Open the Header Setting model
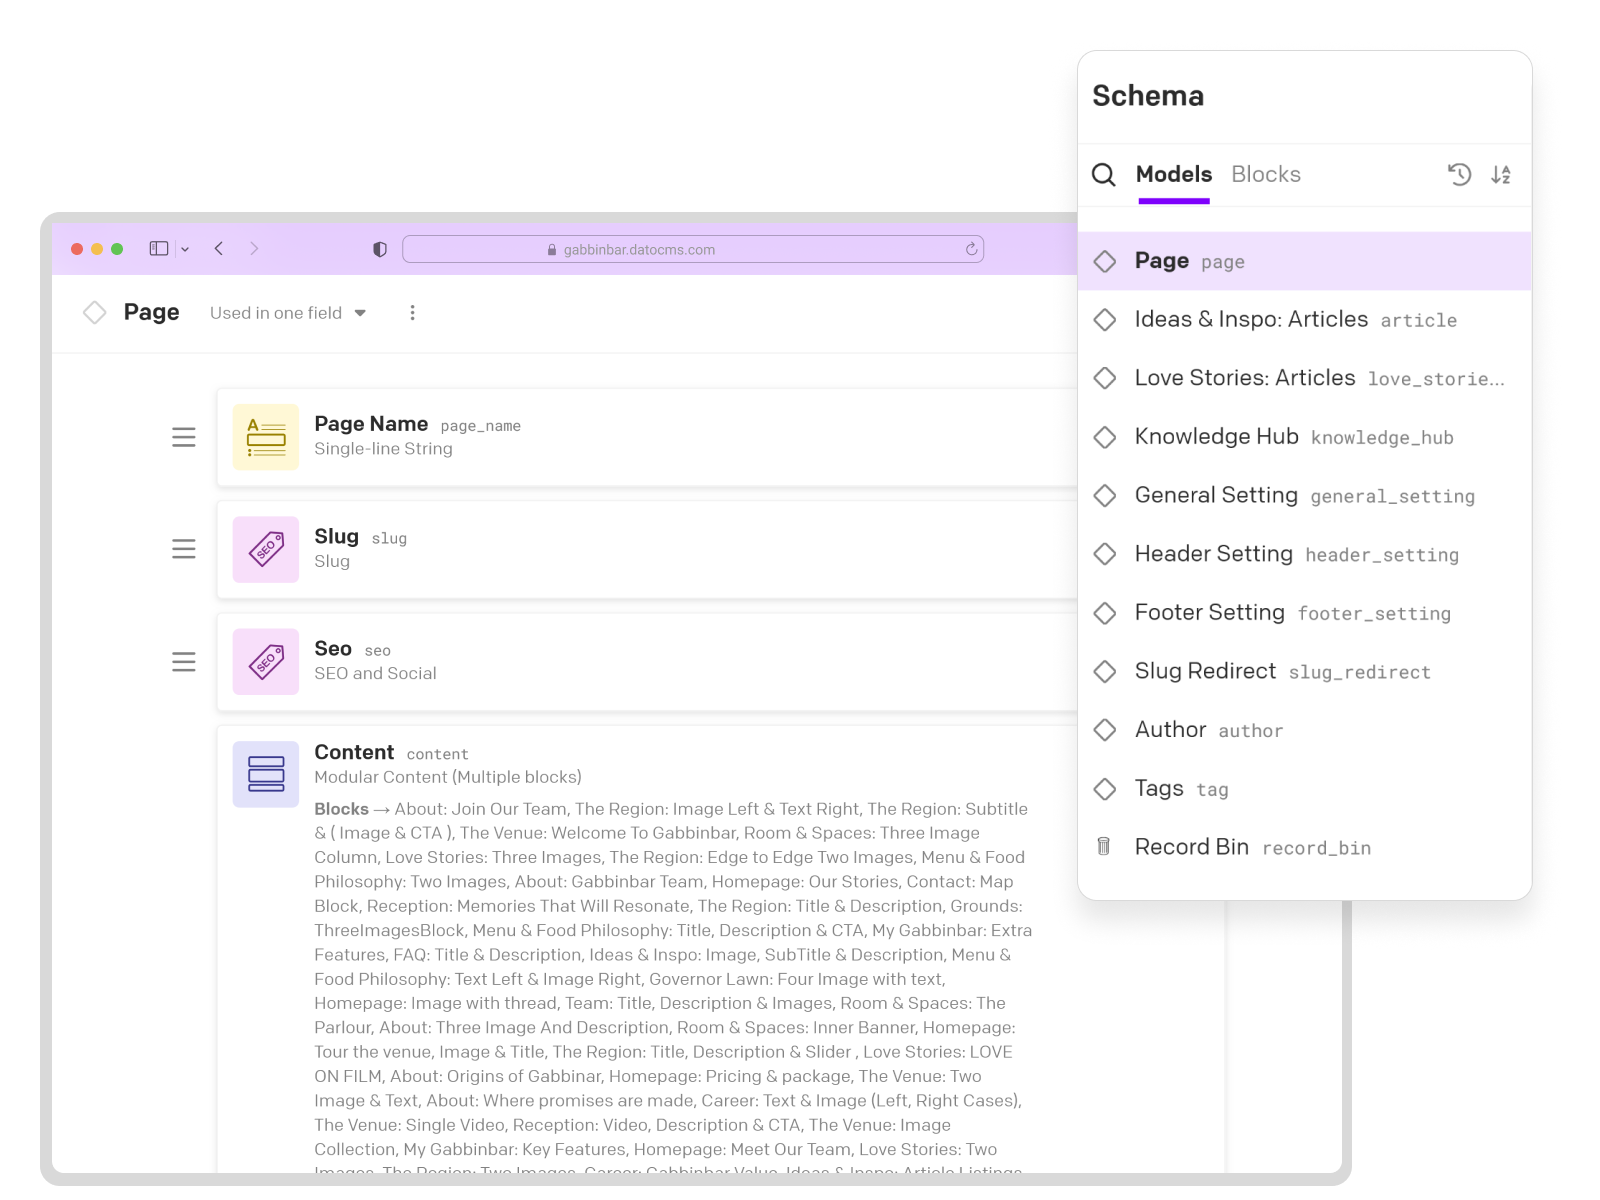Image resolution: width=1600 pixels, height=1200 pixels. tap(1305, 554)
